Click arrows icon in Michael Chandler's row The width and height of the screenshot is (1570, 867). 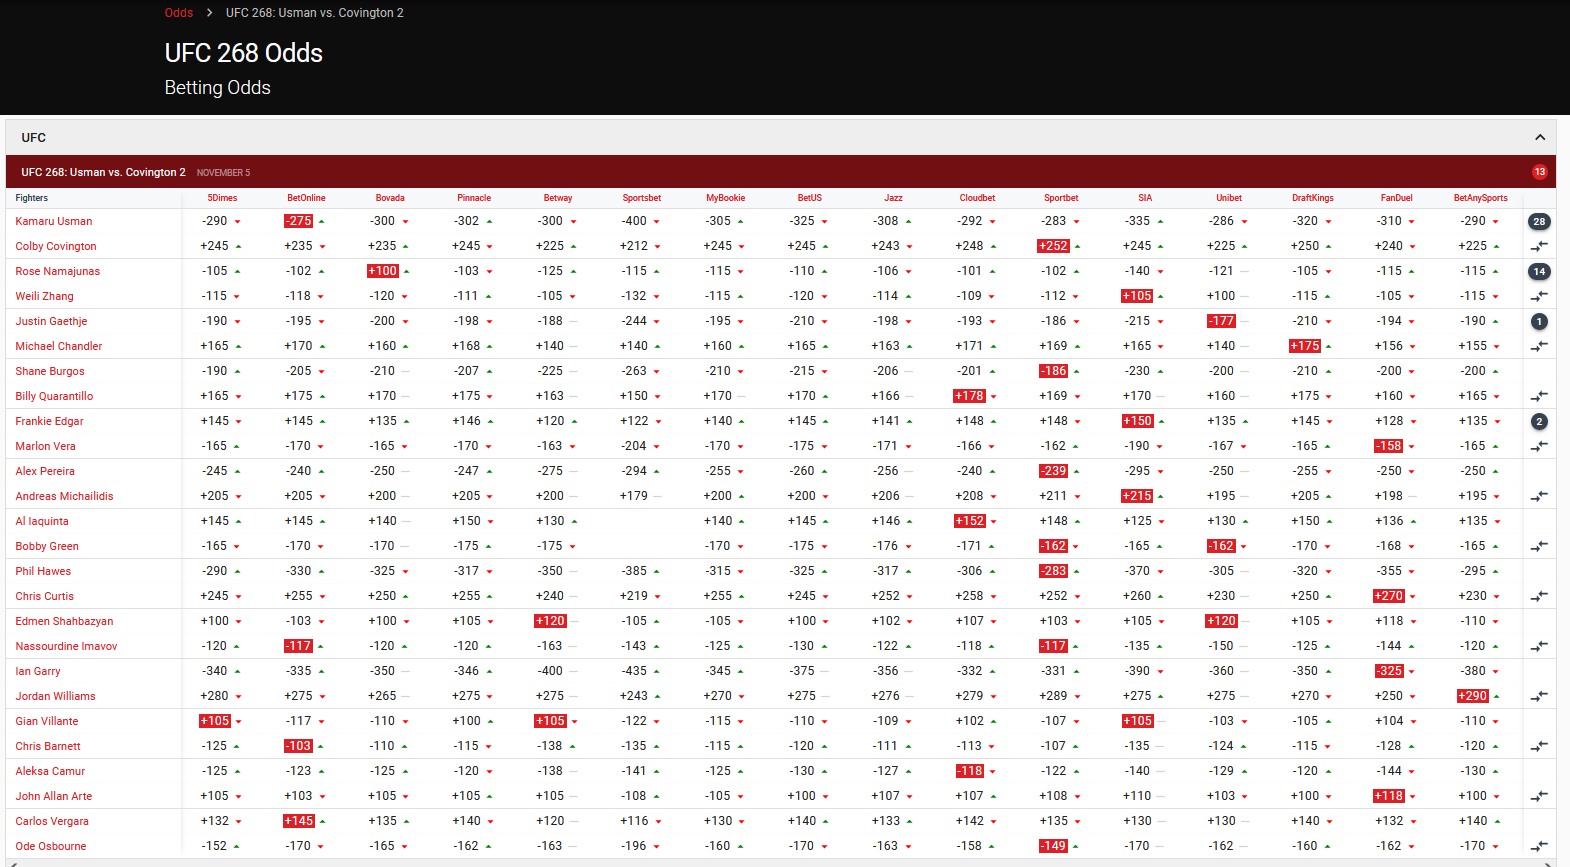coord(1539,346)
